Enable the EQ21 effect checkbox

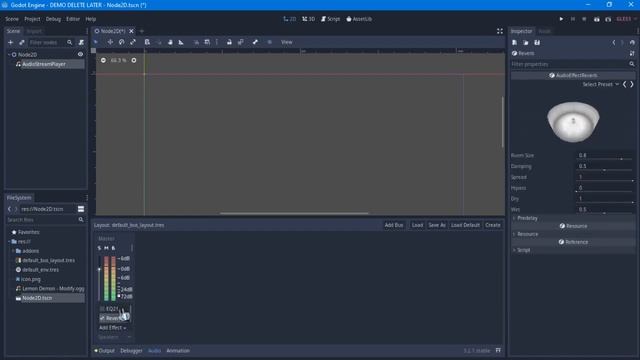[x=102, y=309]
